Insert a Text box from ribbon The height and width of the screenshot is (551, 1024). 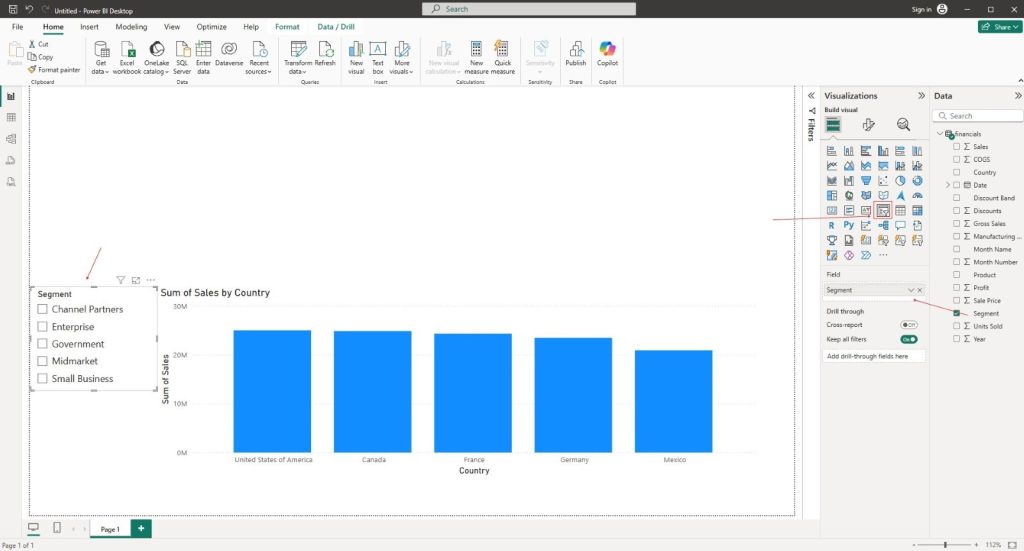pos(378,53)
